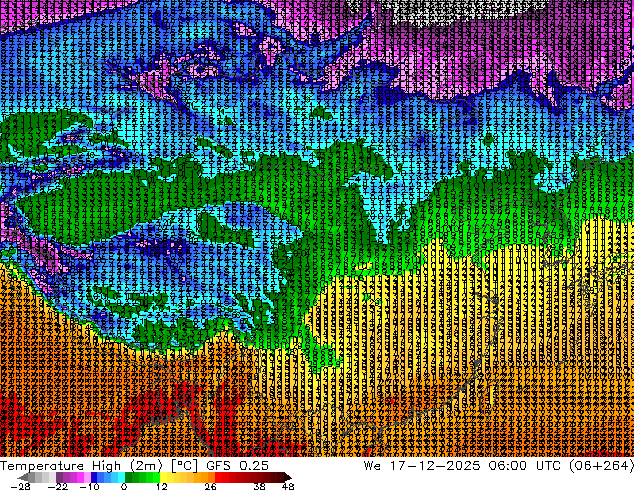
Task: Click the bright yellow legend swatch above 12
Action: pos(163,477)
